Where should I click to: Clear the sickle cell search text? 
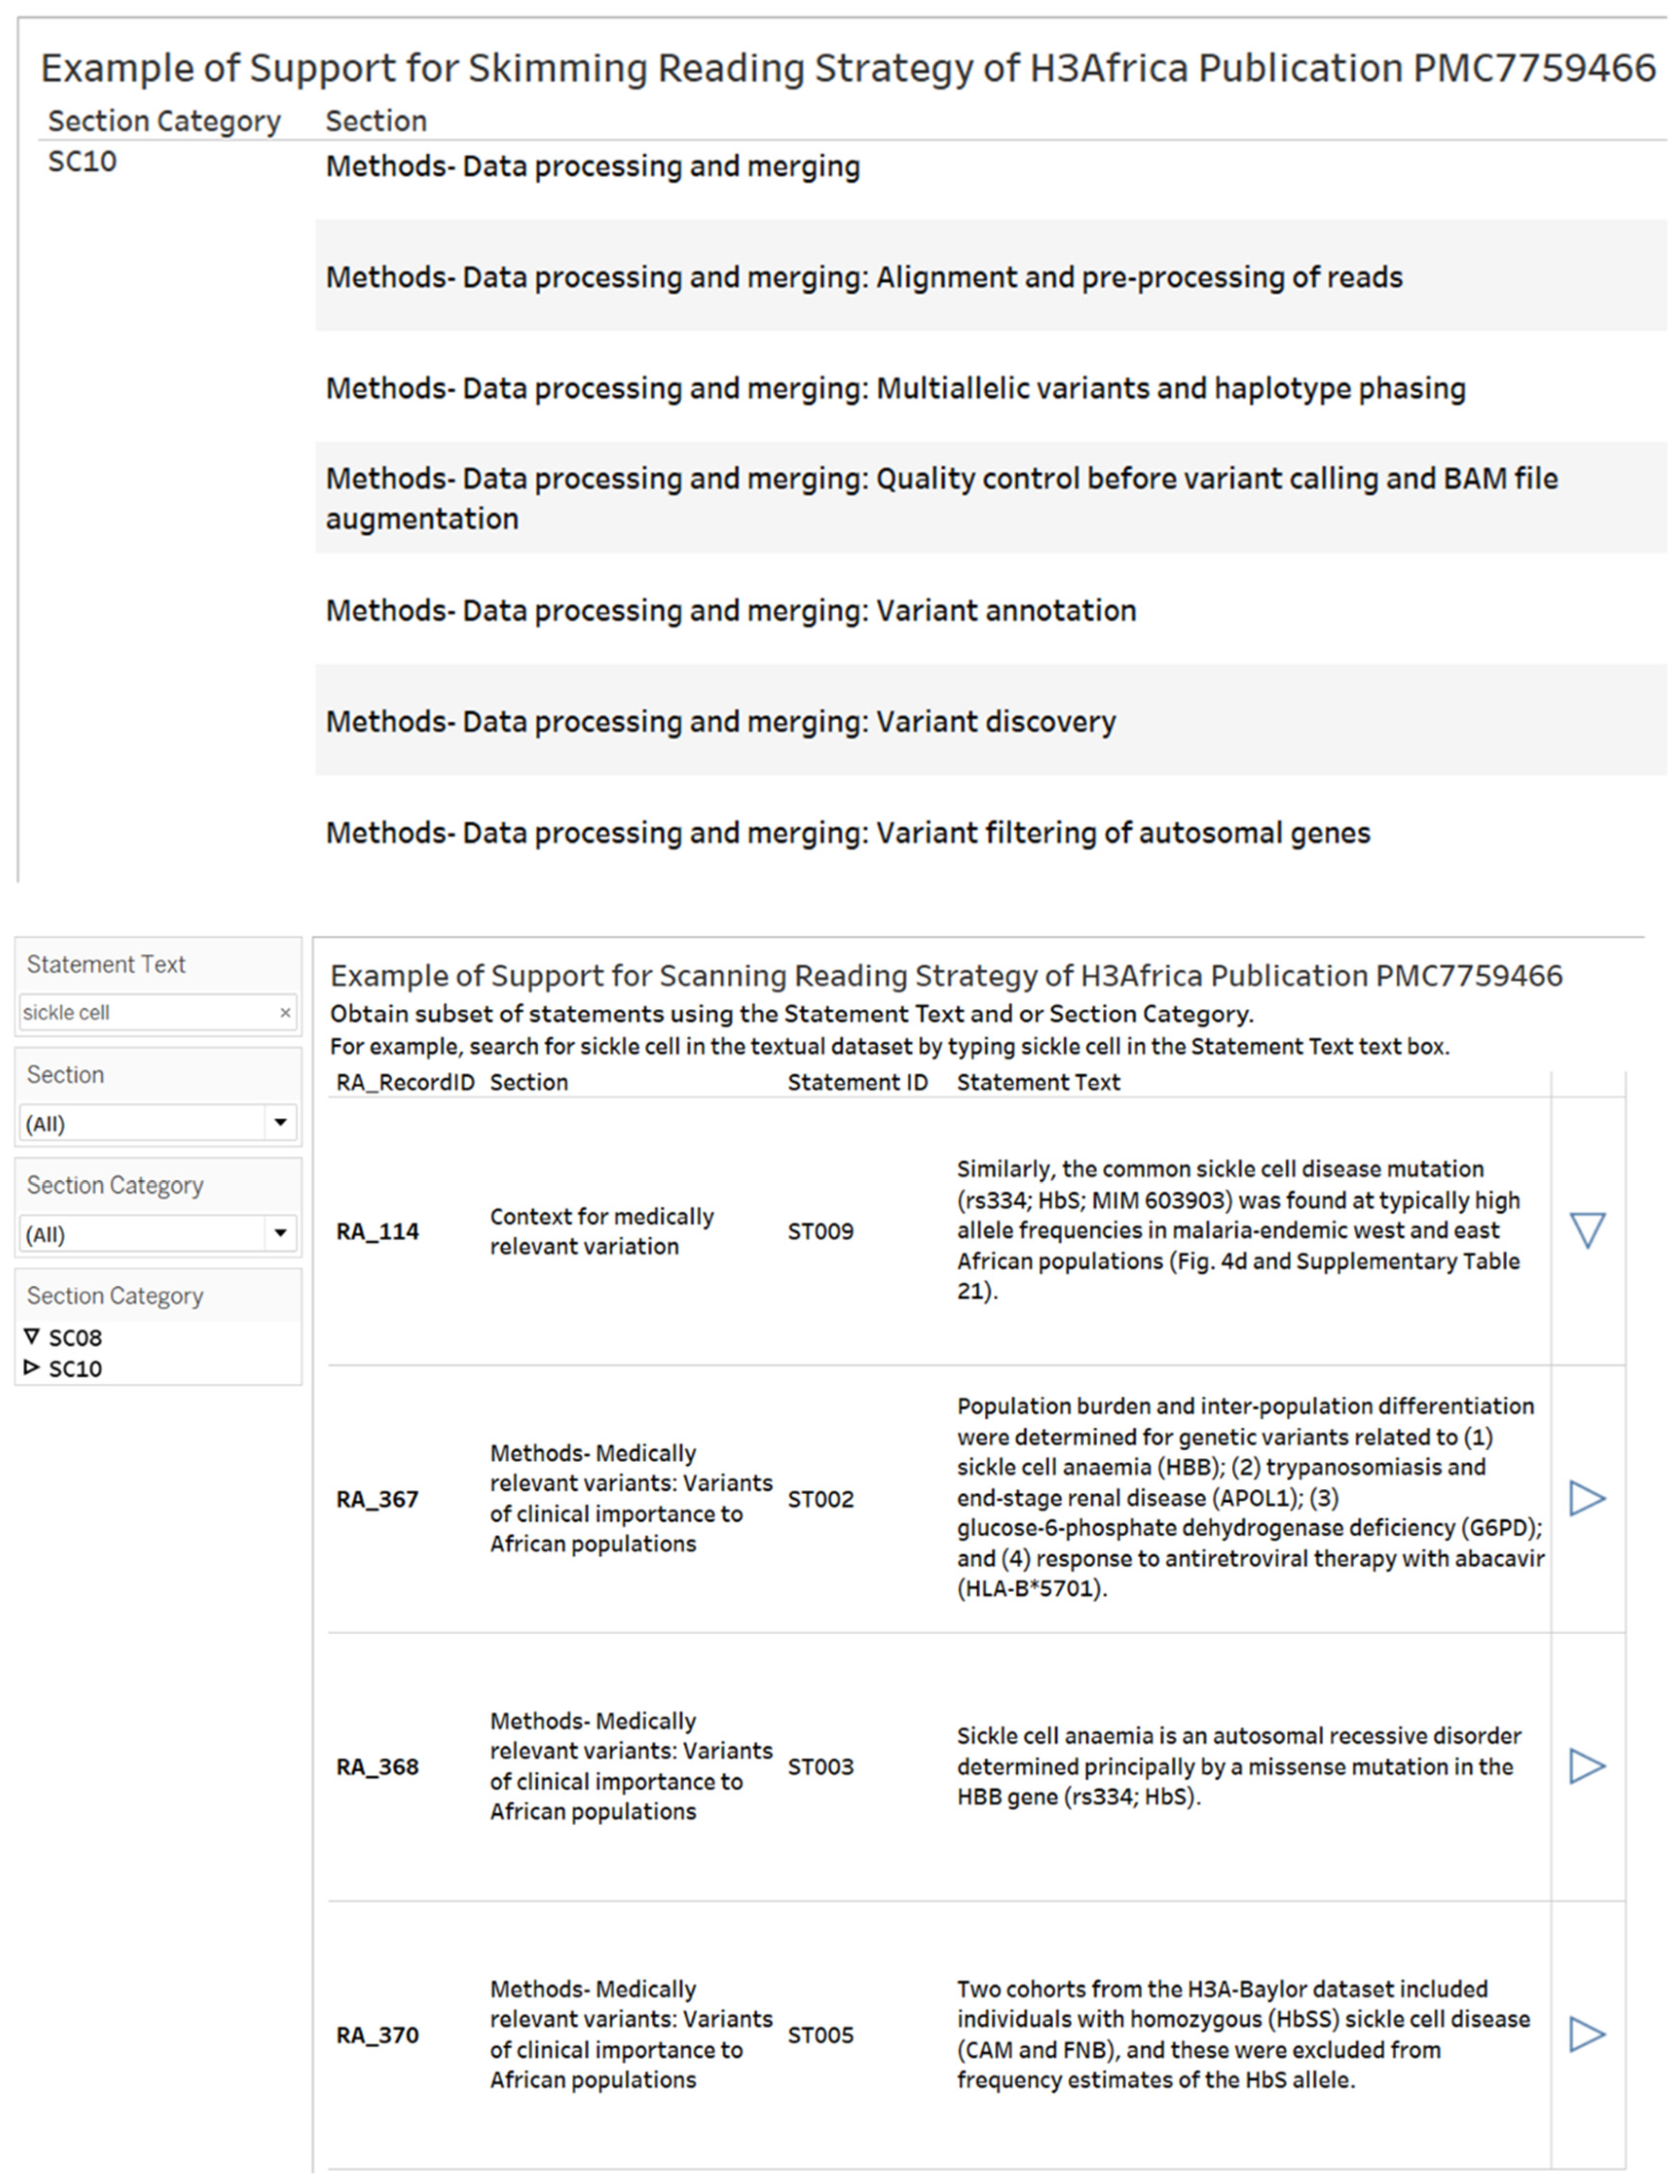point(285,1013)
